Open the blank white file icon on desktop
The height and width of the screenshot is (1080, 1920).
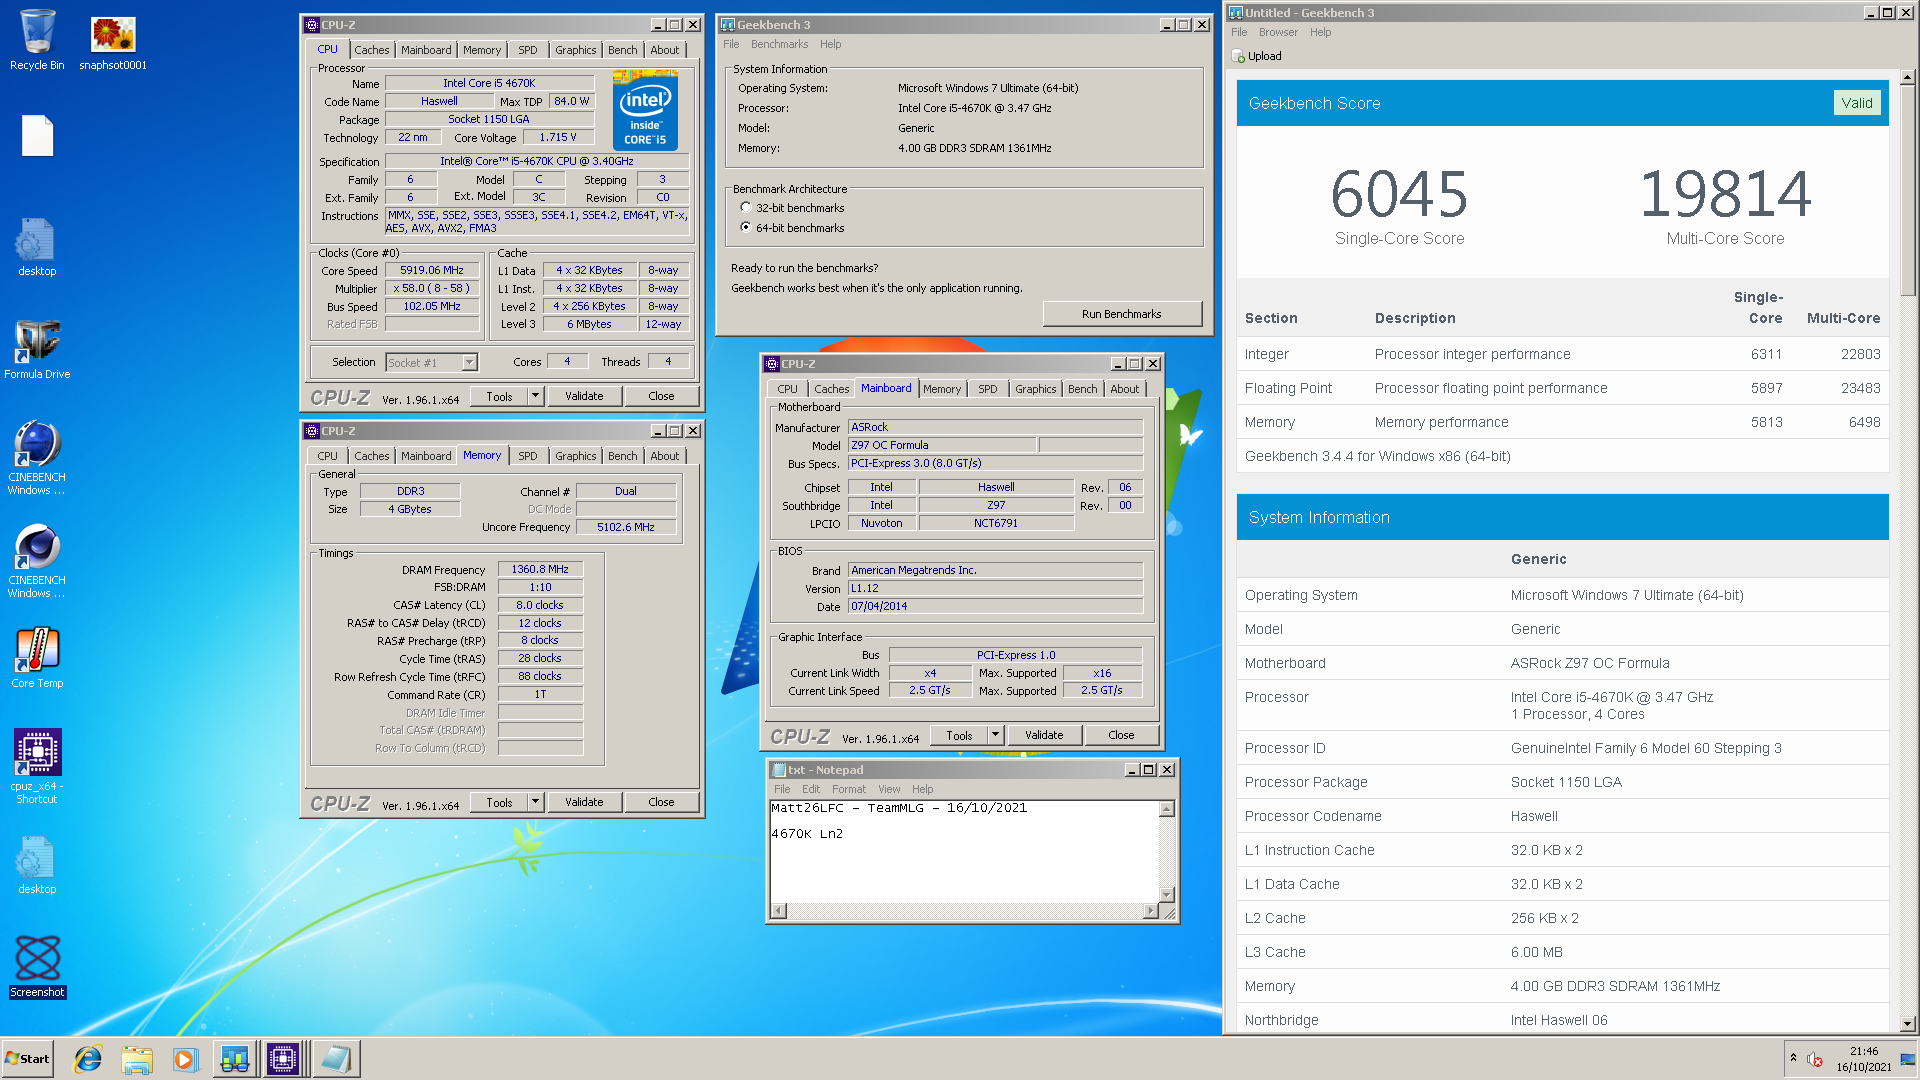[x=37, y=135]
